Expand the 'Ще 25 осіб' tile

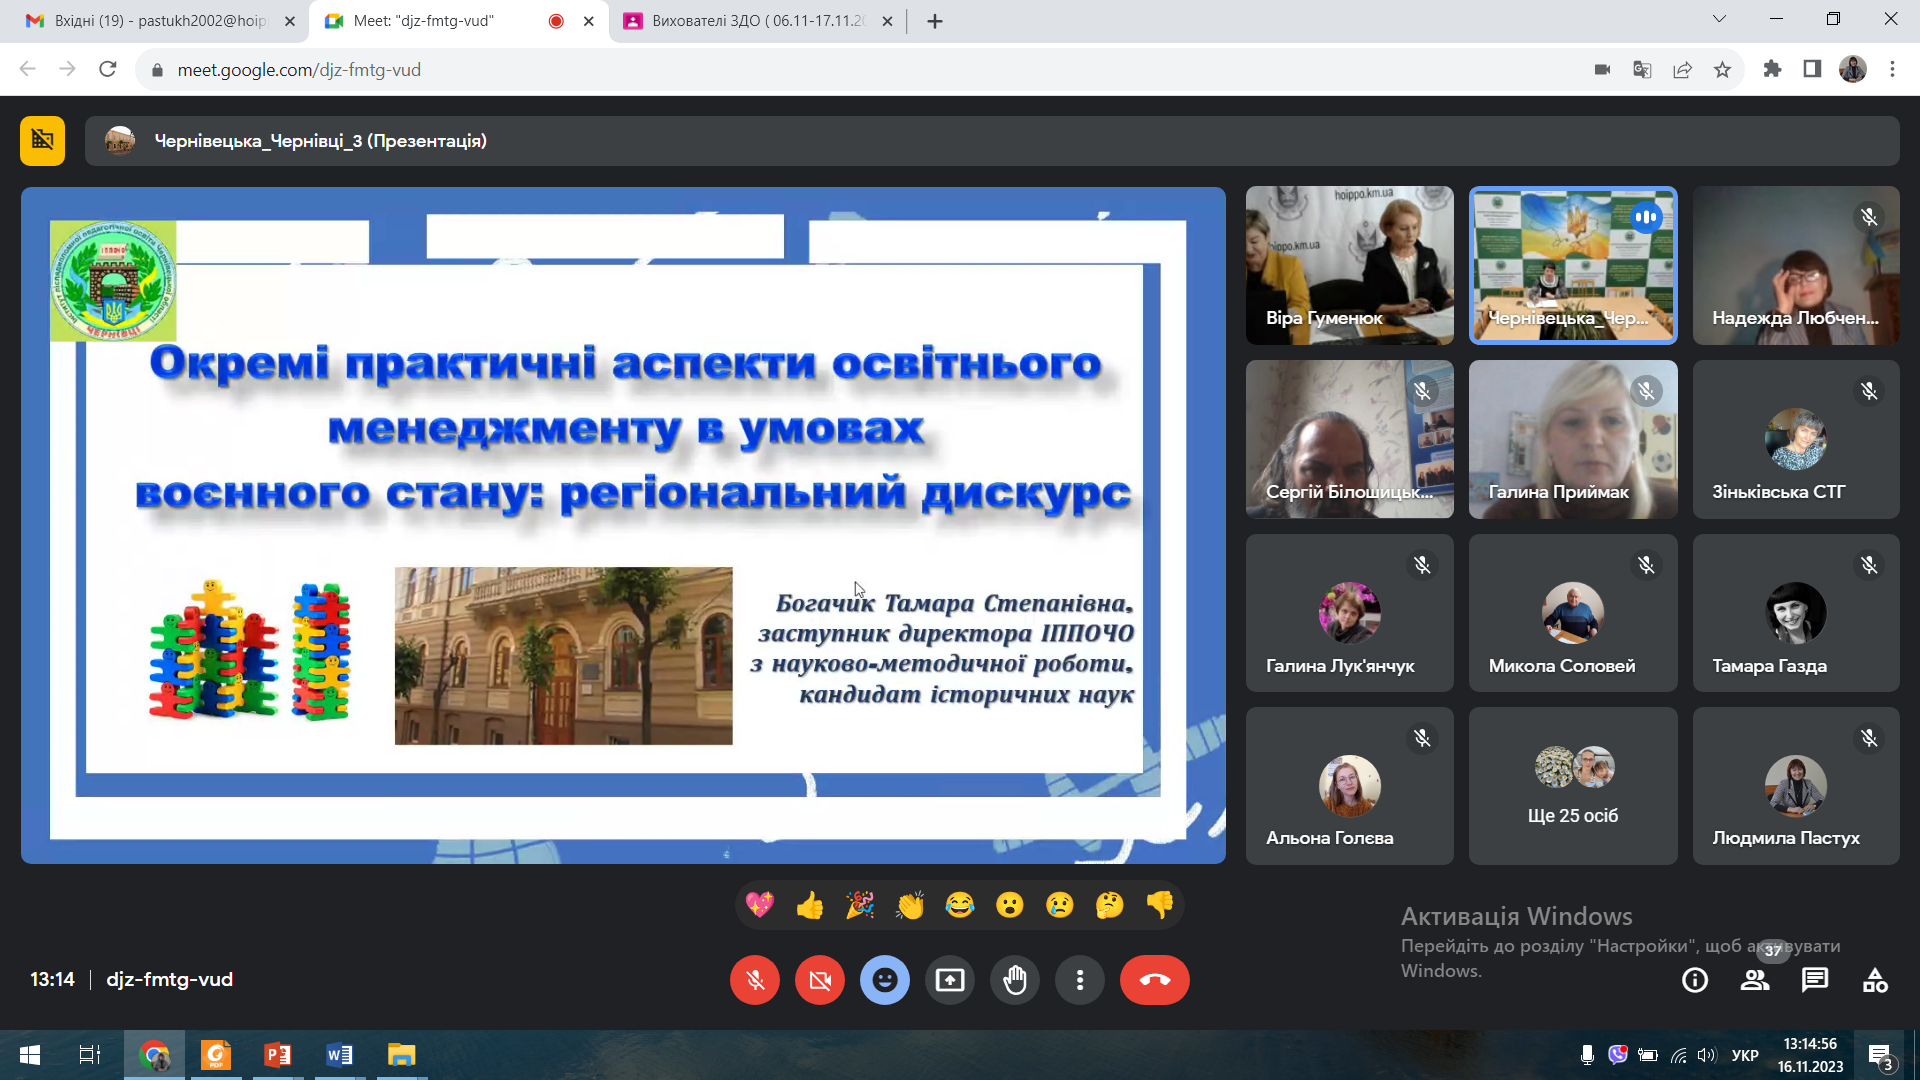click(1573, 786)
